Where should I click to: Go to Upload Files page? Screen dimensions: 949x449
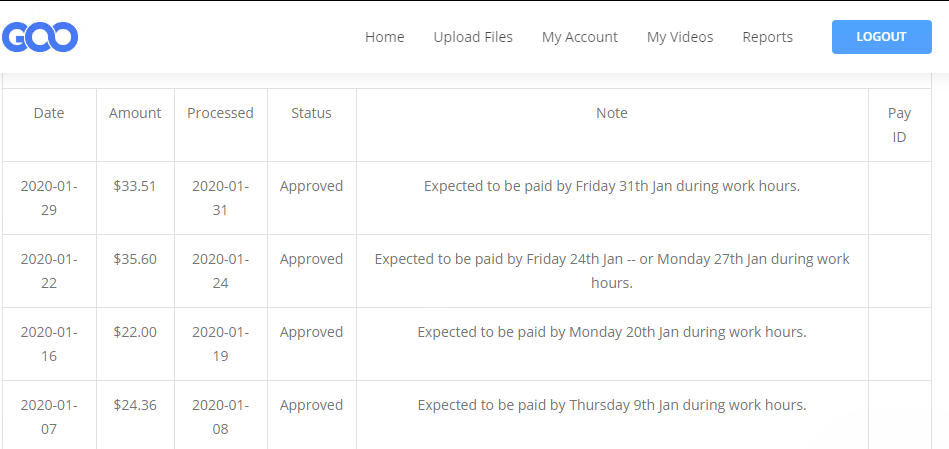473,37
